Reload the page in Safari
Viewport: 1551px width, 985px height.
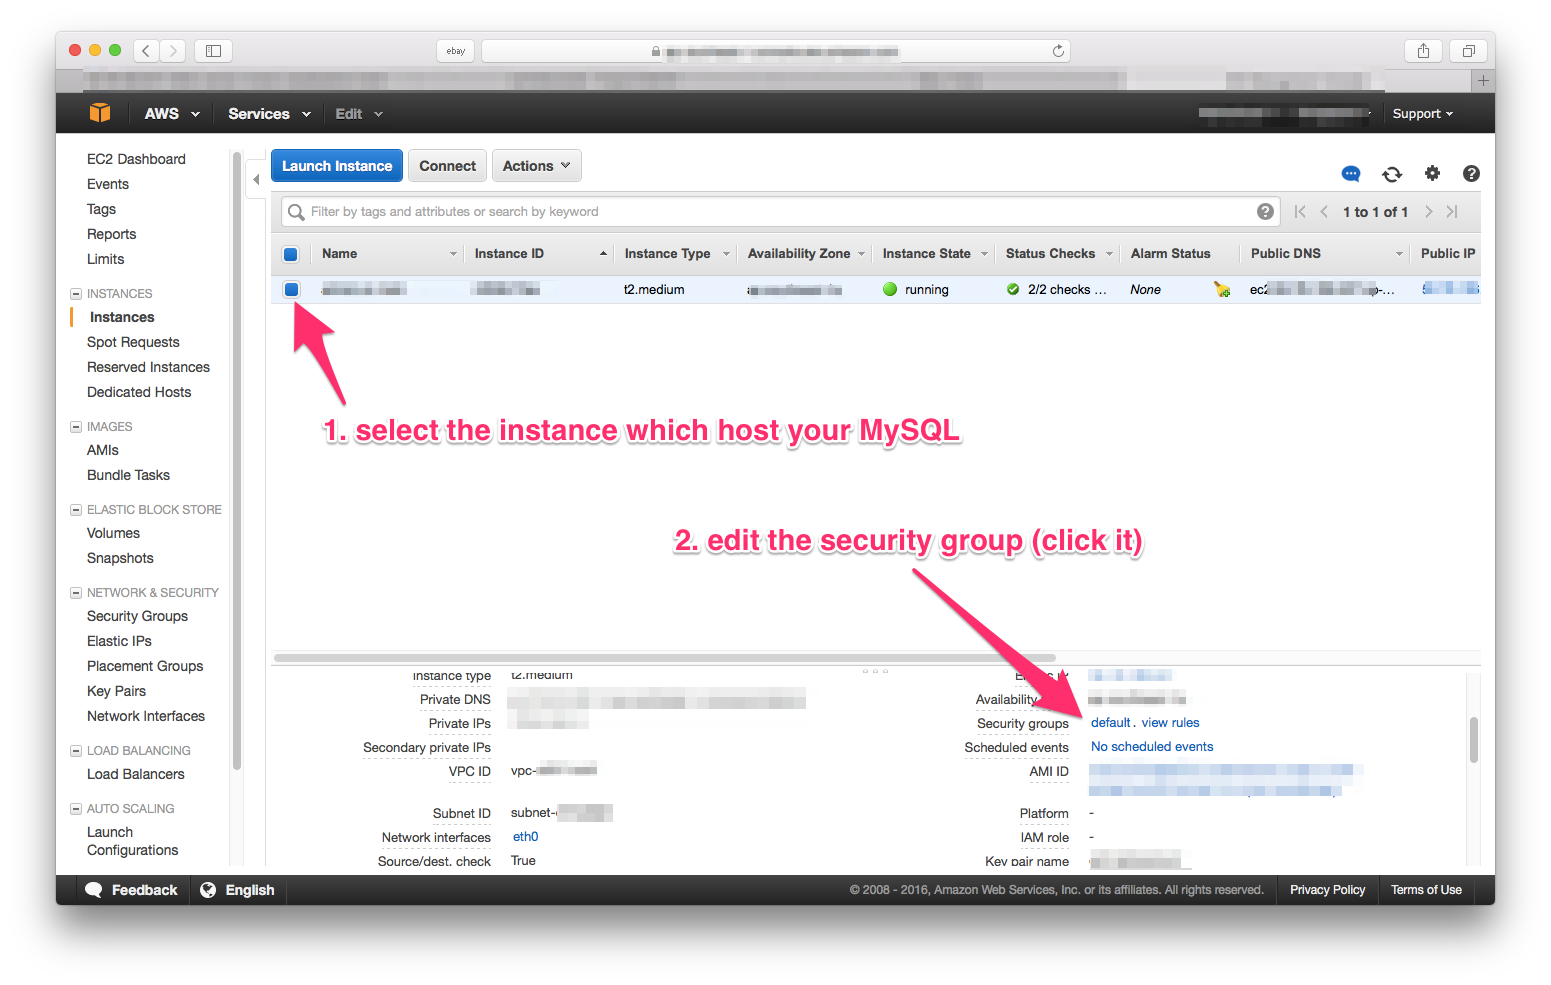[1058, 51]
